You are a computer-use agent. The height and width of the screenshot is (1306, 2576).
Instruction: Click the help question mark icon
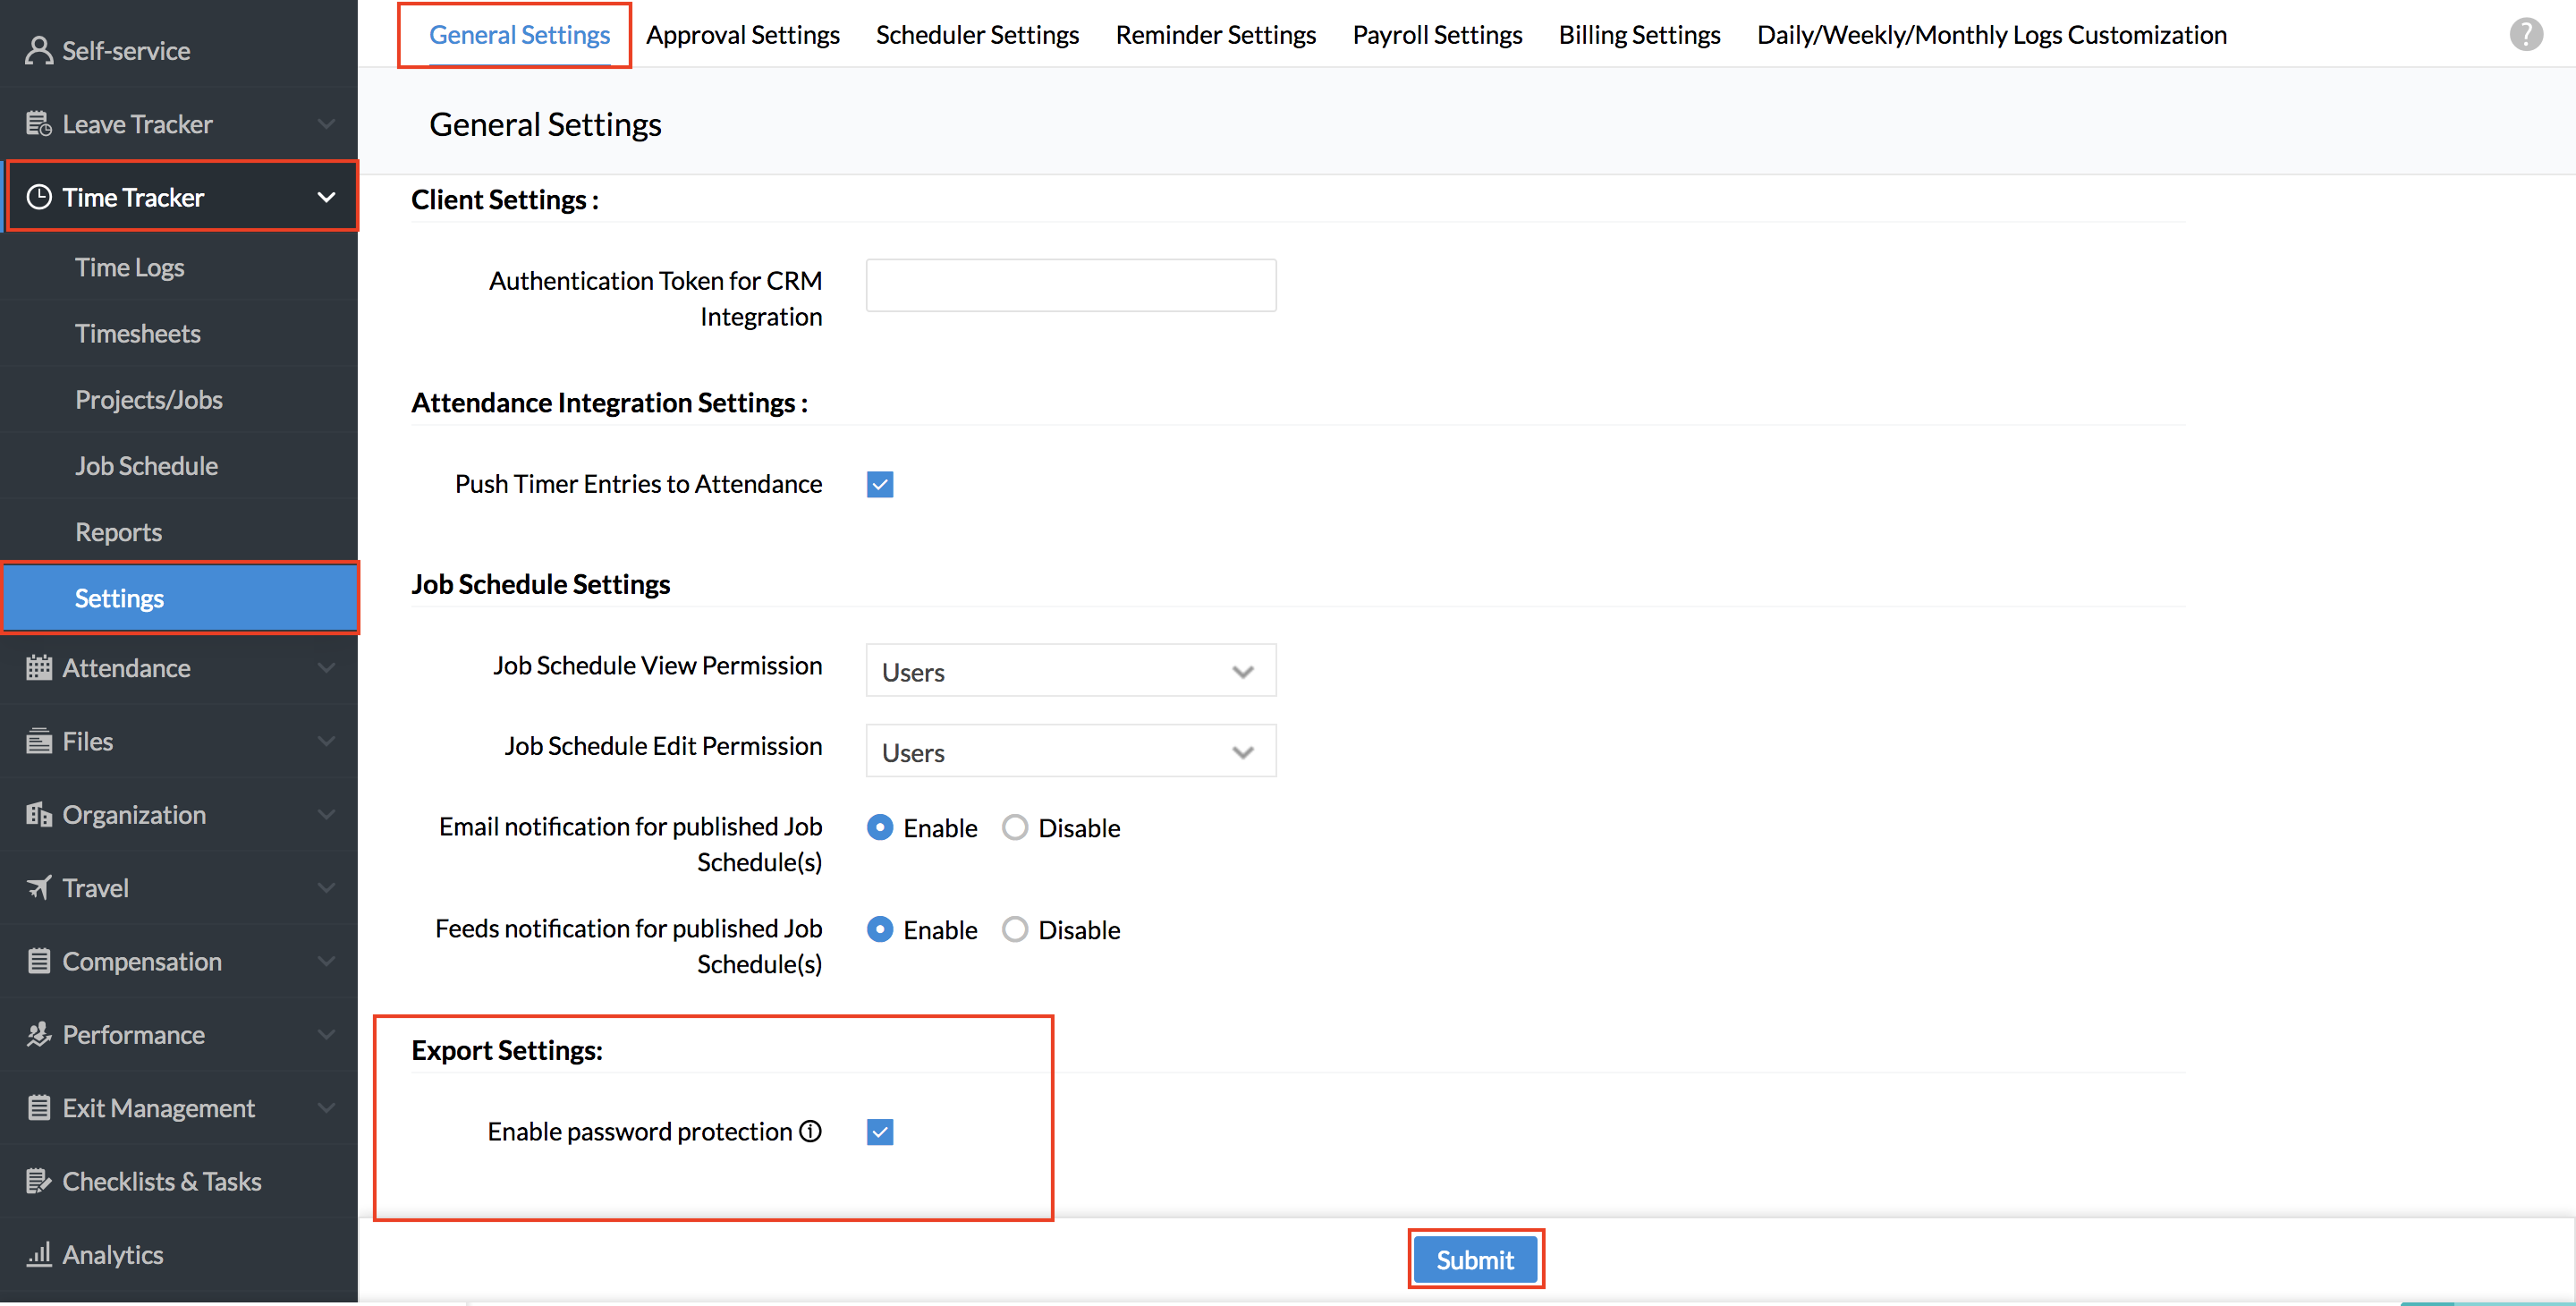coord(2524,35)
